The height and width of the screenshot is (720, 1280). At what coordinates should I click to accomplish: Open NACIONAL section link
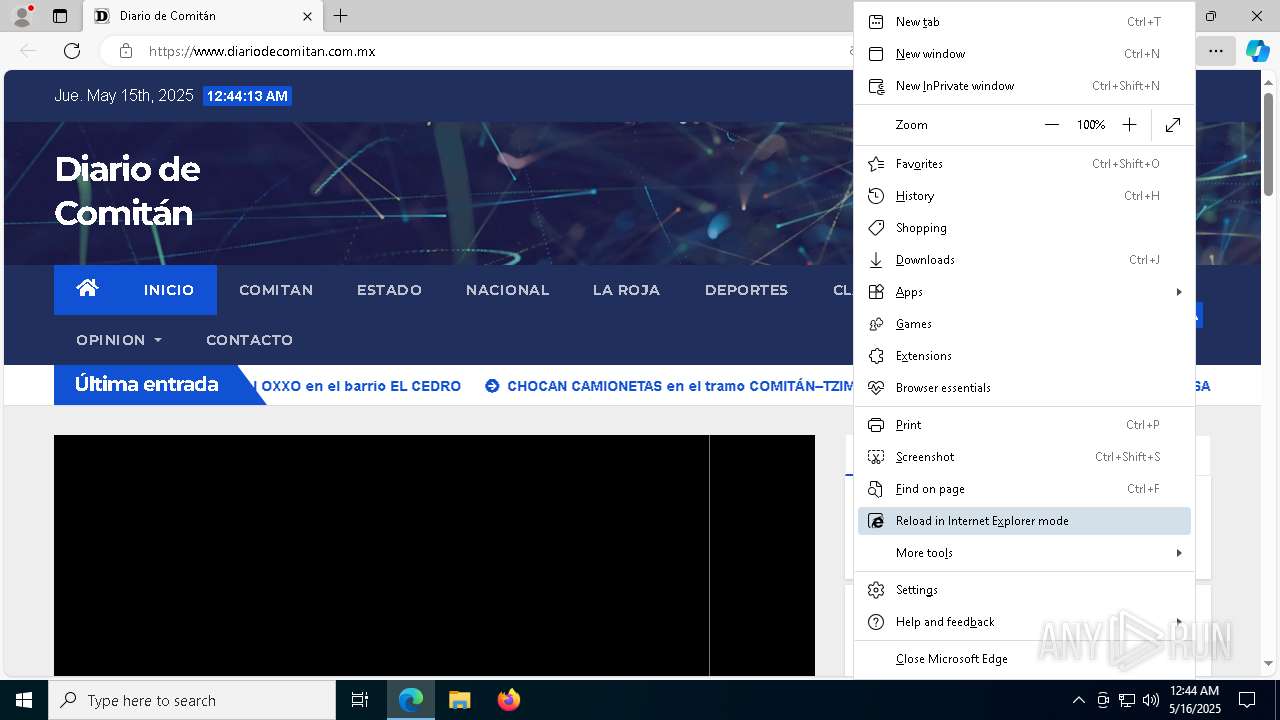point(507,290)
